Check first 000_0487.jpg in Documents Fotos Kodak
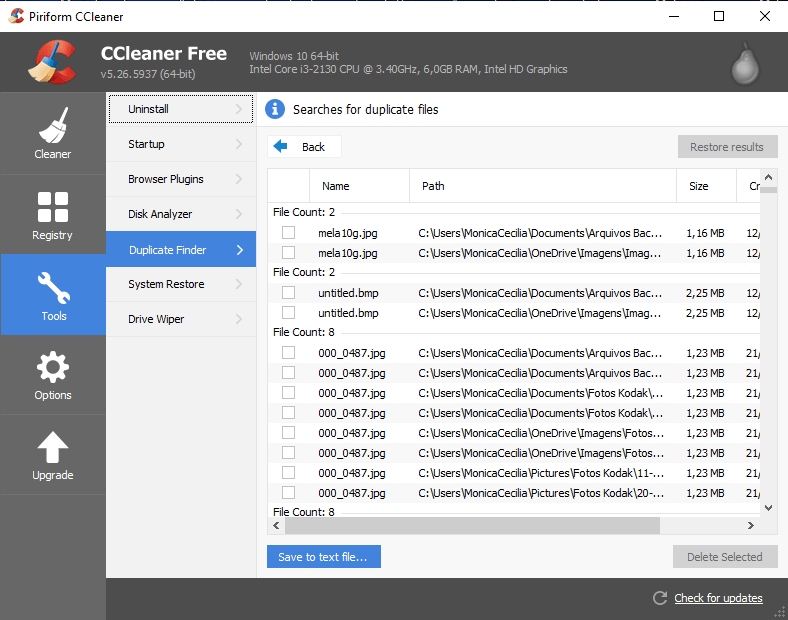Viewport: 788px width, 620px height. pos(288,392)
